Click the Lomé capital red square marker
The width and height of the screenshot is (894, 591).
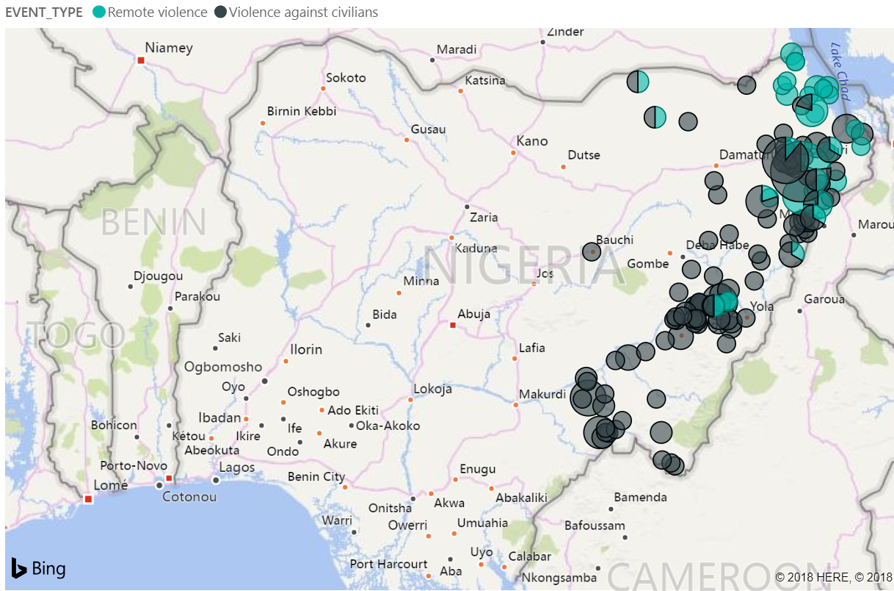(x=88, y=499)
